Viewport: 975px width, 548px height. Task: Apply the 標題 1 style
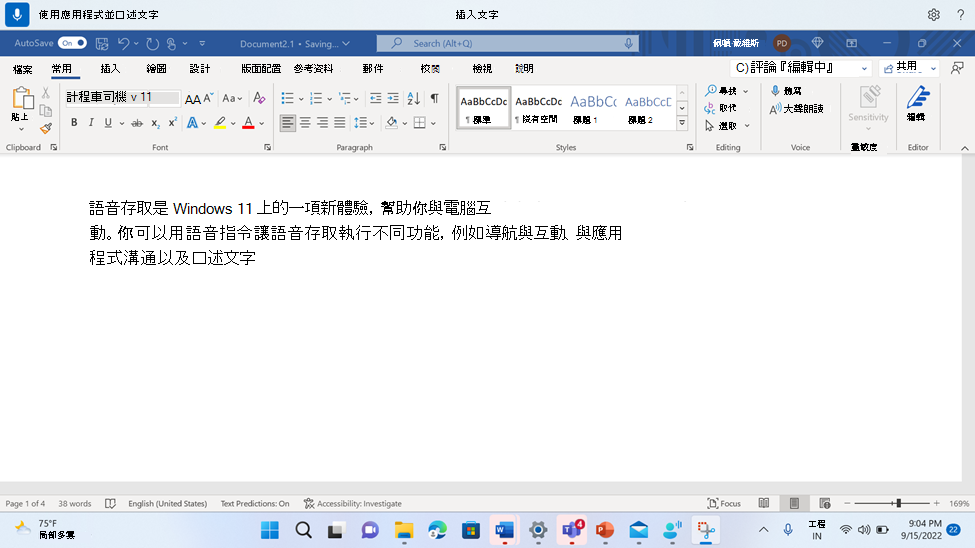tap(593, 108)
